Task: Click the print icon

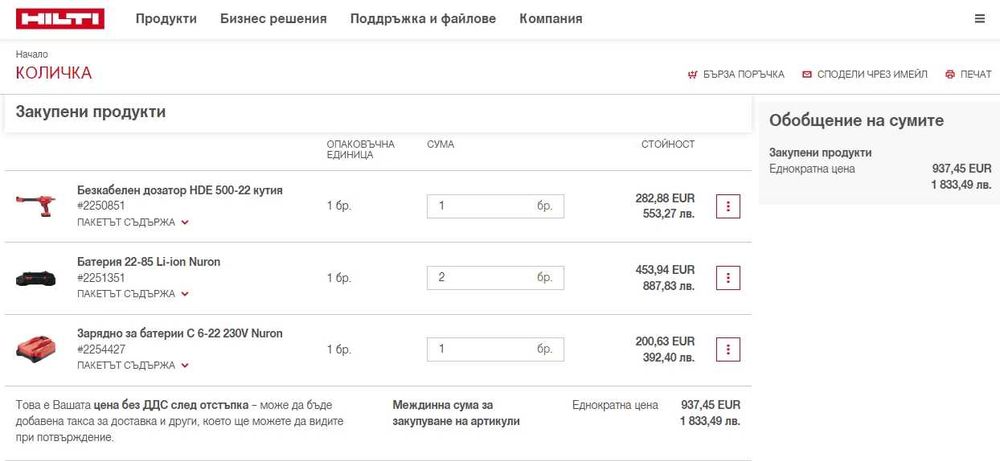Action: pos(950,75)
